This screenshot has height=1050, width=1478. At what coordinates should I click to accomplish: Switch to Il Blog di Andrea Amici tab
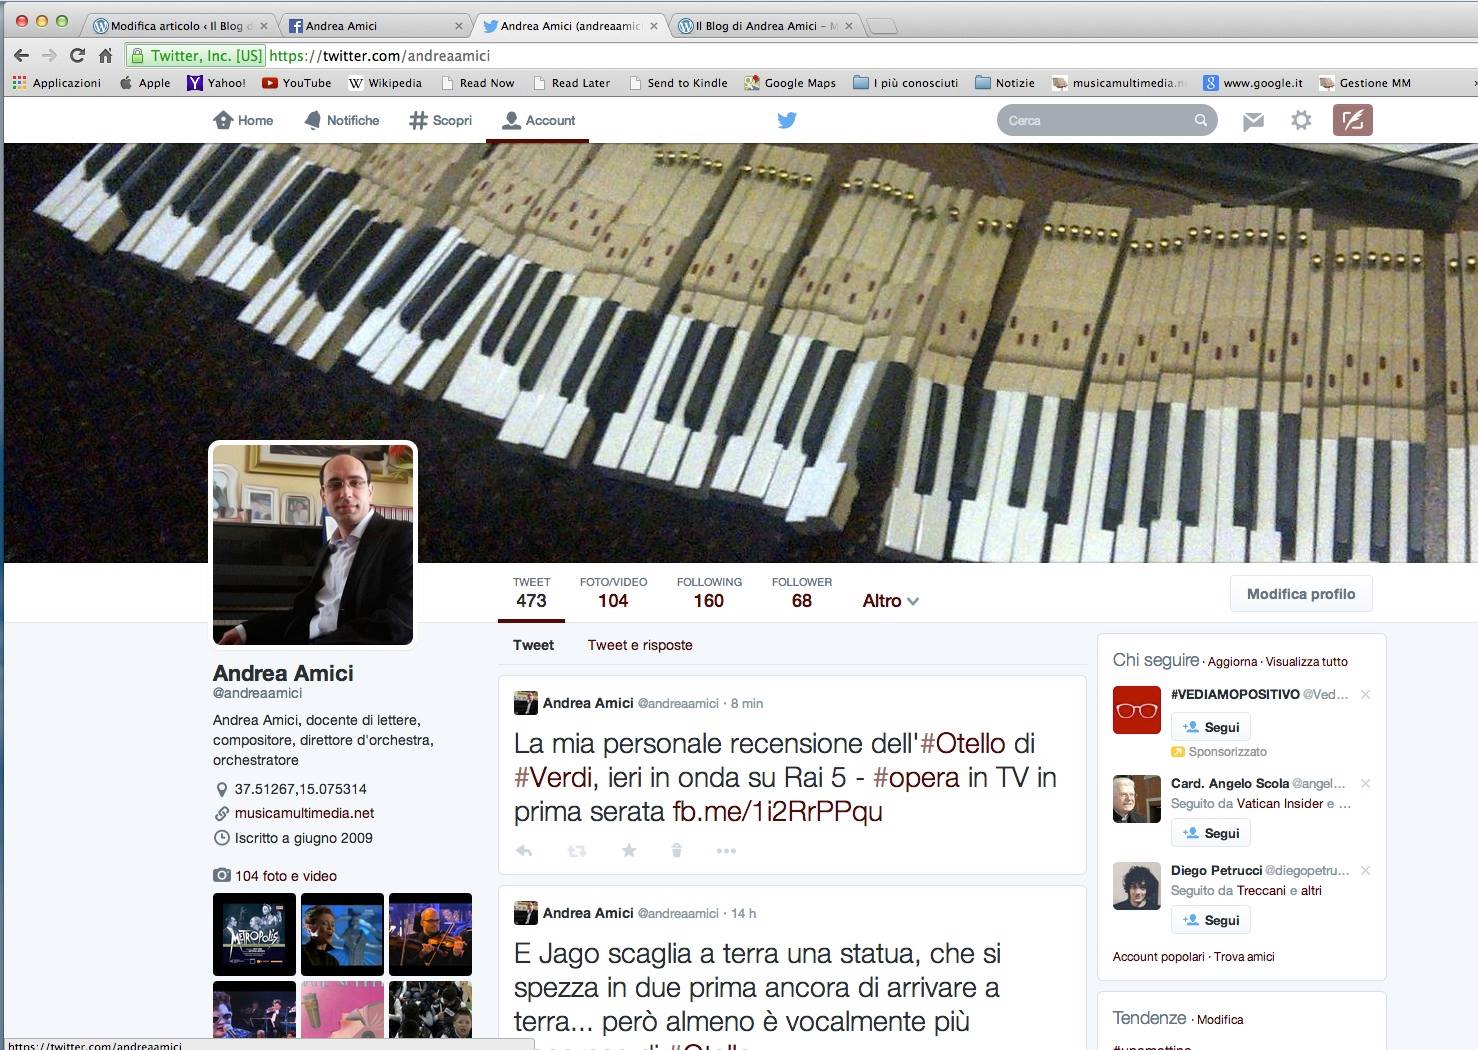(765, 25)
